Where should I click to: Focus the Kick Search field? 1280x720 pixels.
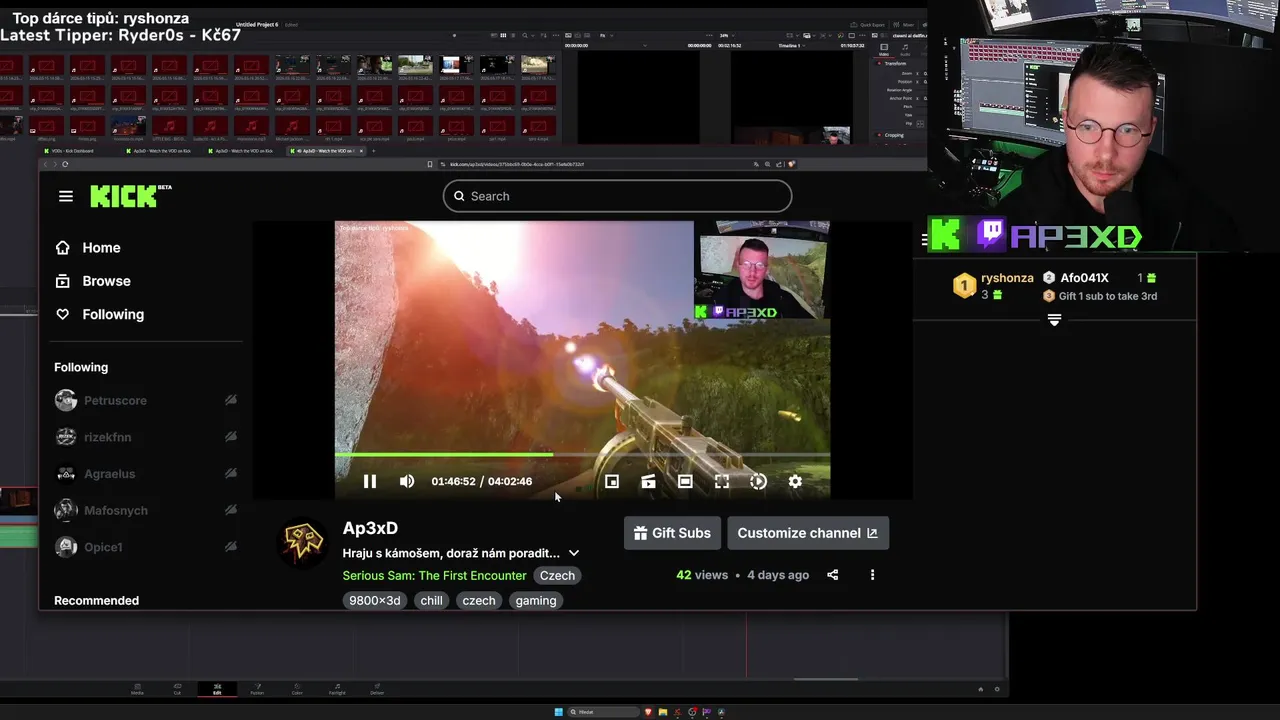[618, 196]
